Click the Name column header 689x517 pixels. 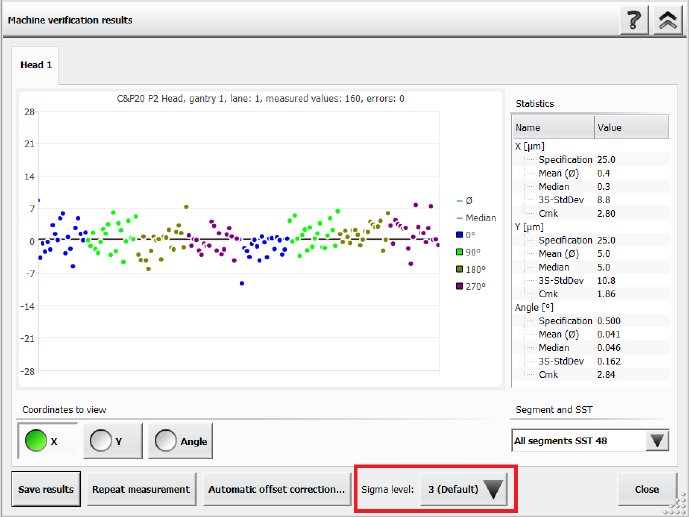(553, 128)
